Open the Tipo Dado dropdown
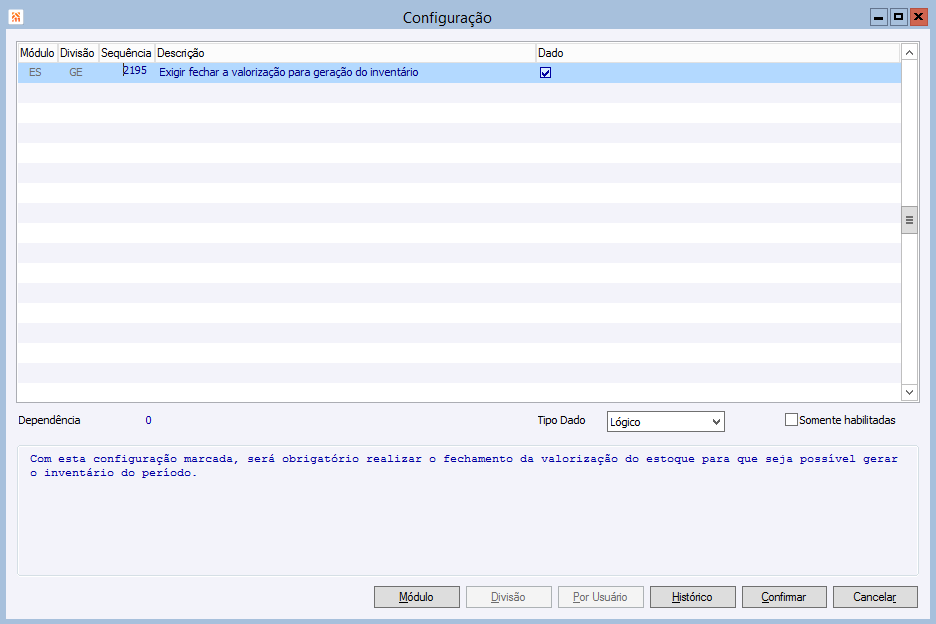The height and width of the screenshot is (624, 936). [x=666, y=422]
